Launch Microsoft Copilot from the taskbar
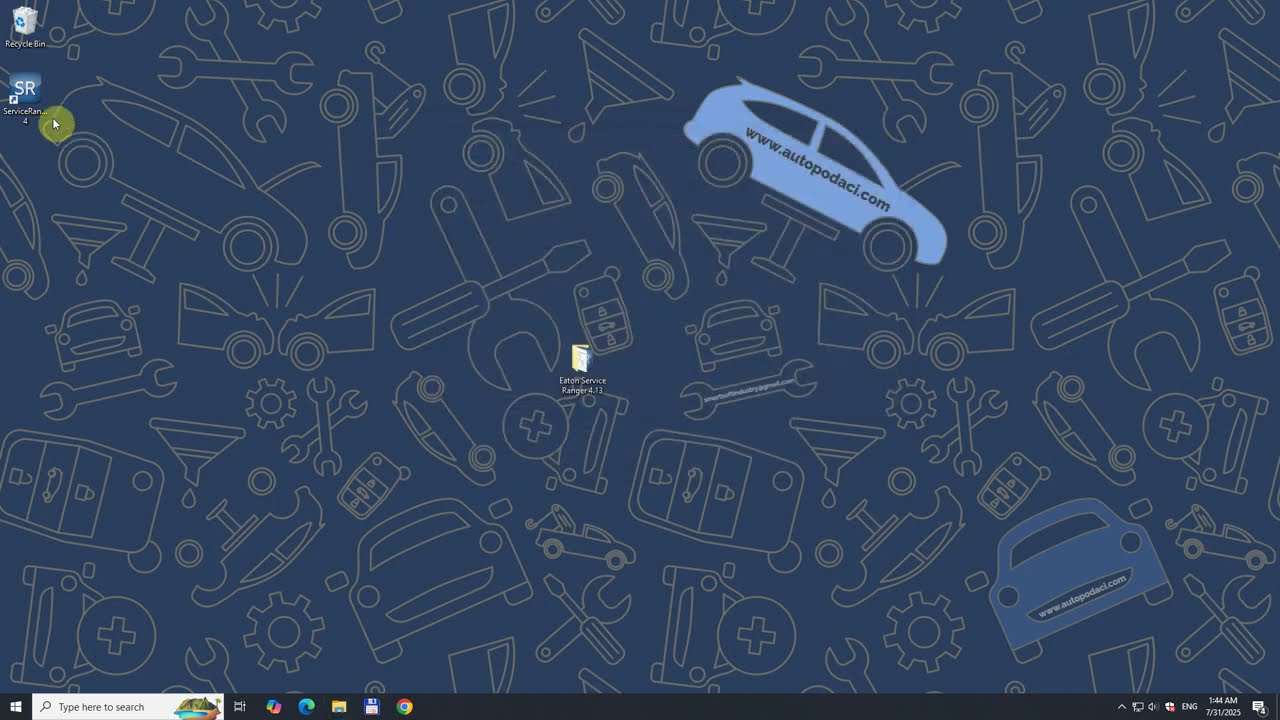The image size is (1280, 720). coord(274,707)
